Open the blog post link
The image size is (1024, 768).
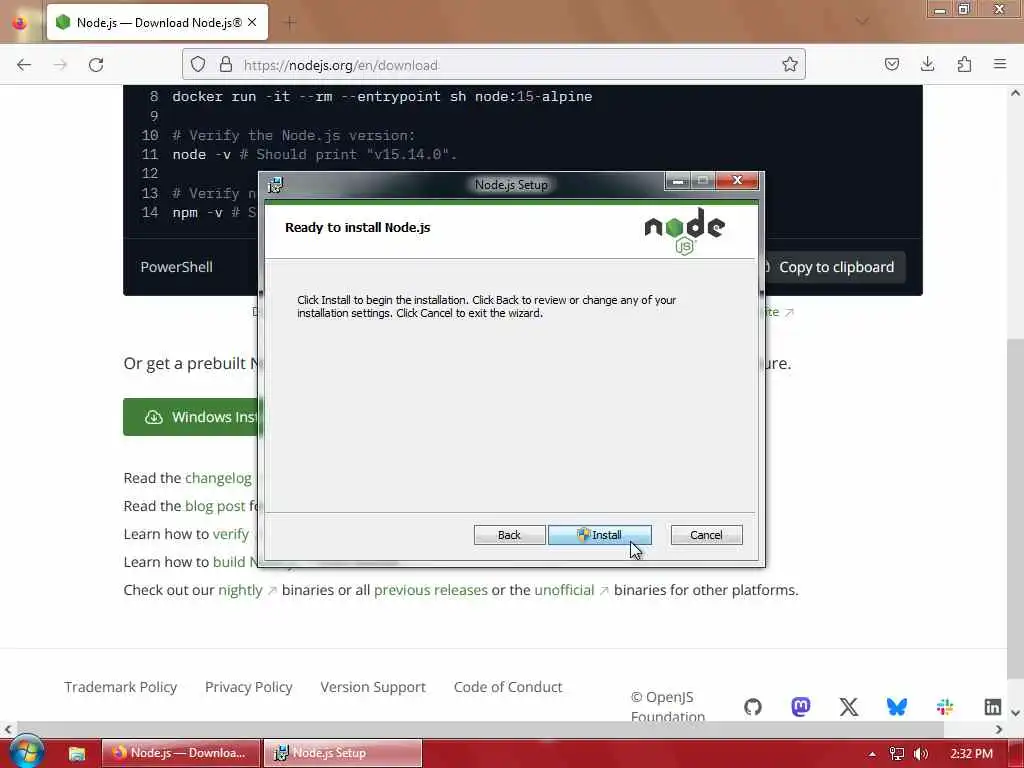tap(215, 506)
